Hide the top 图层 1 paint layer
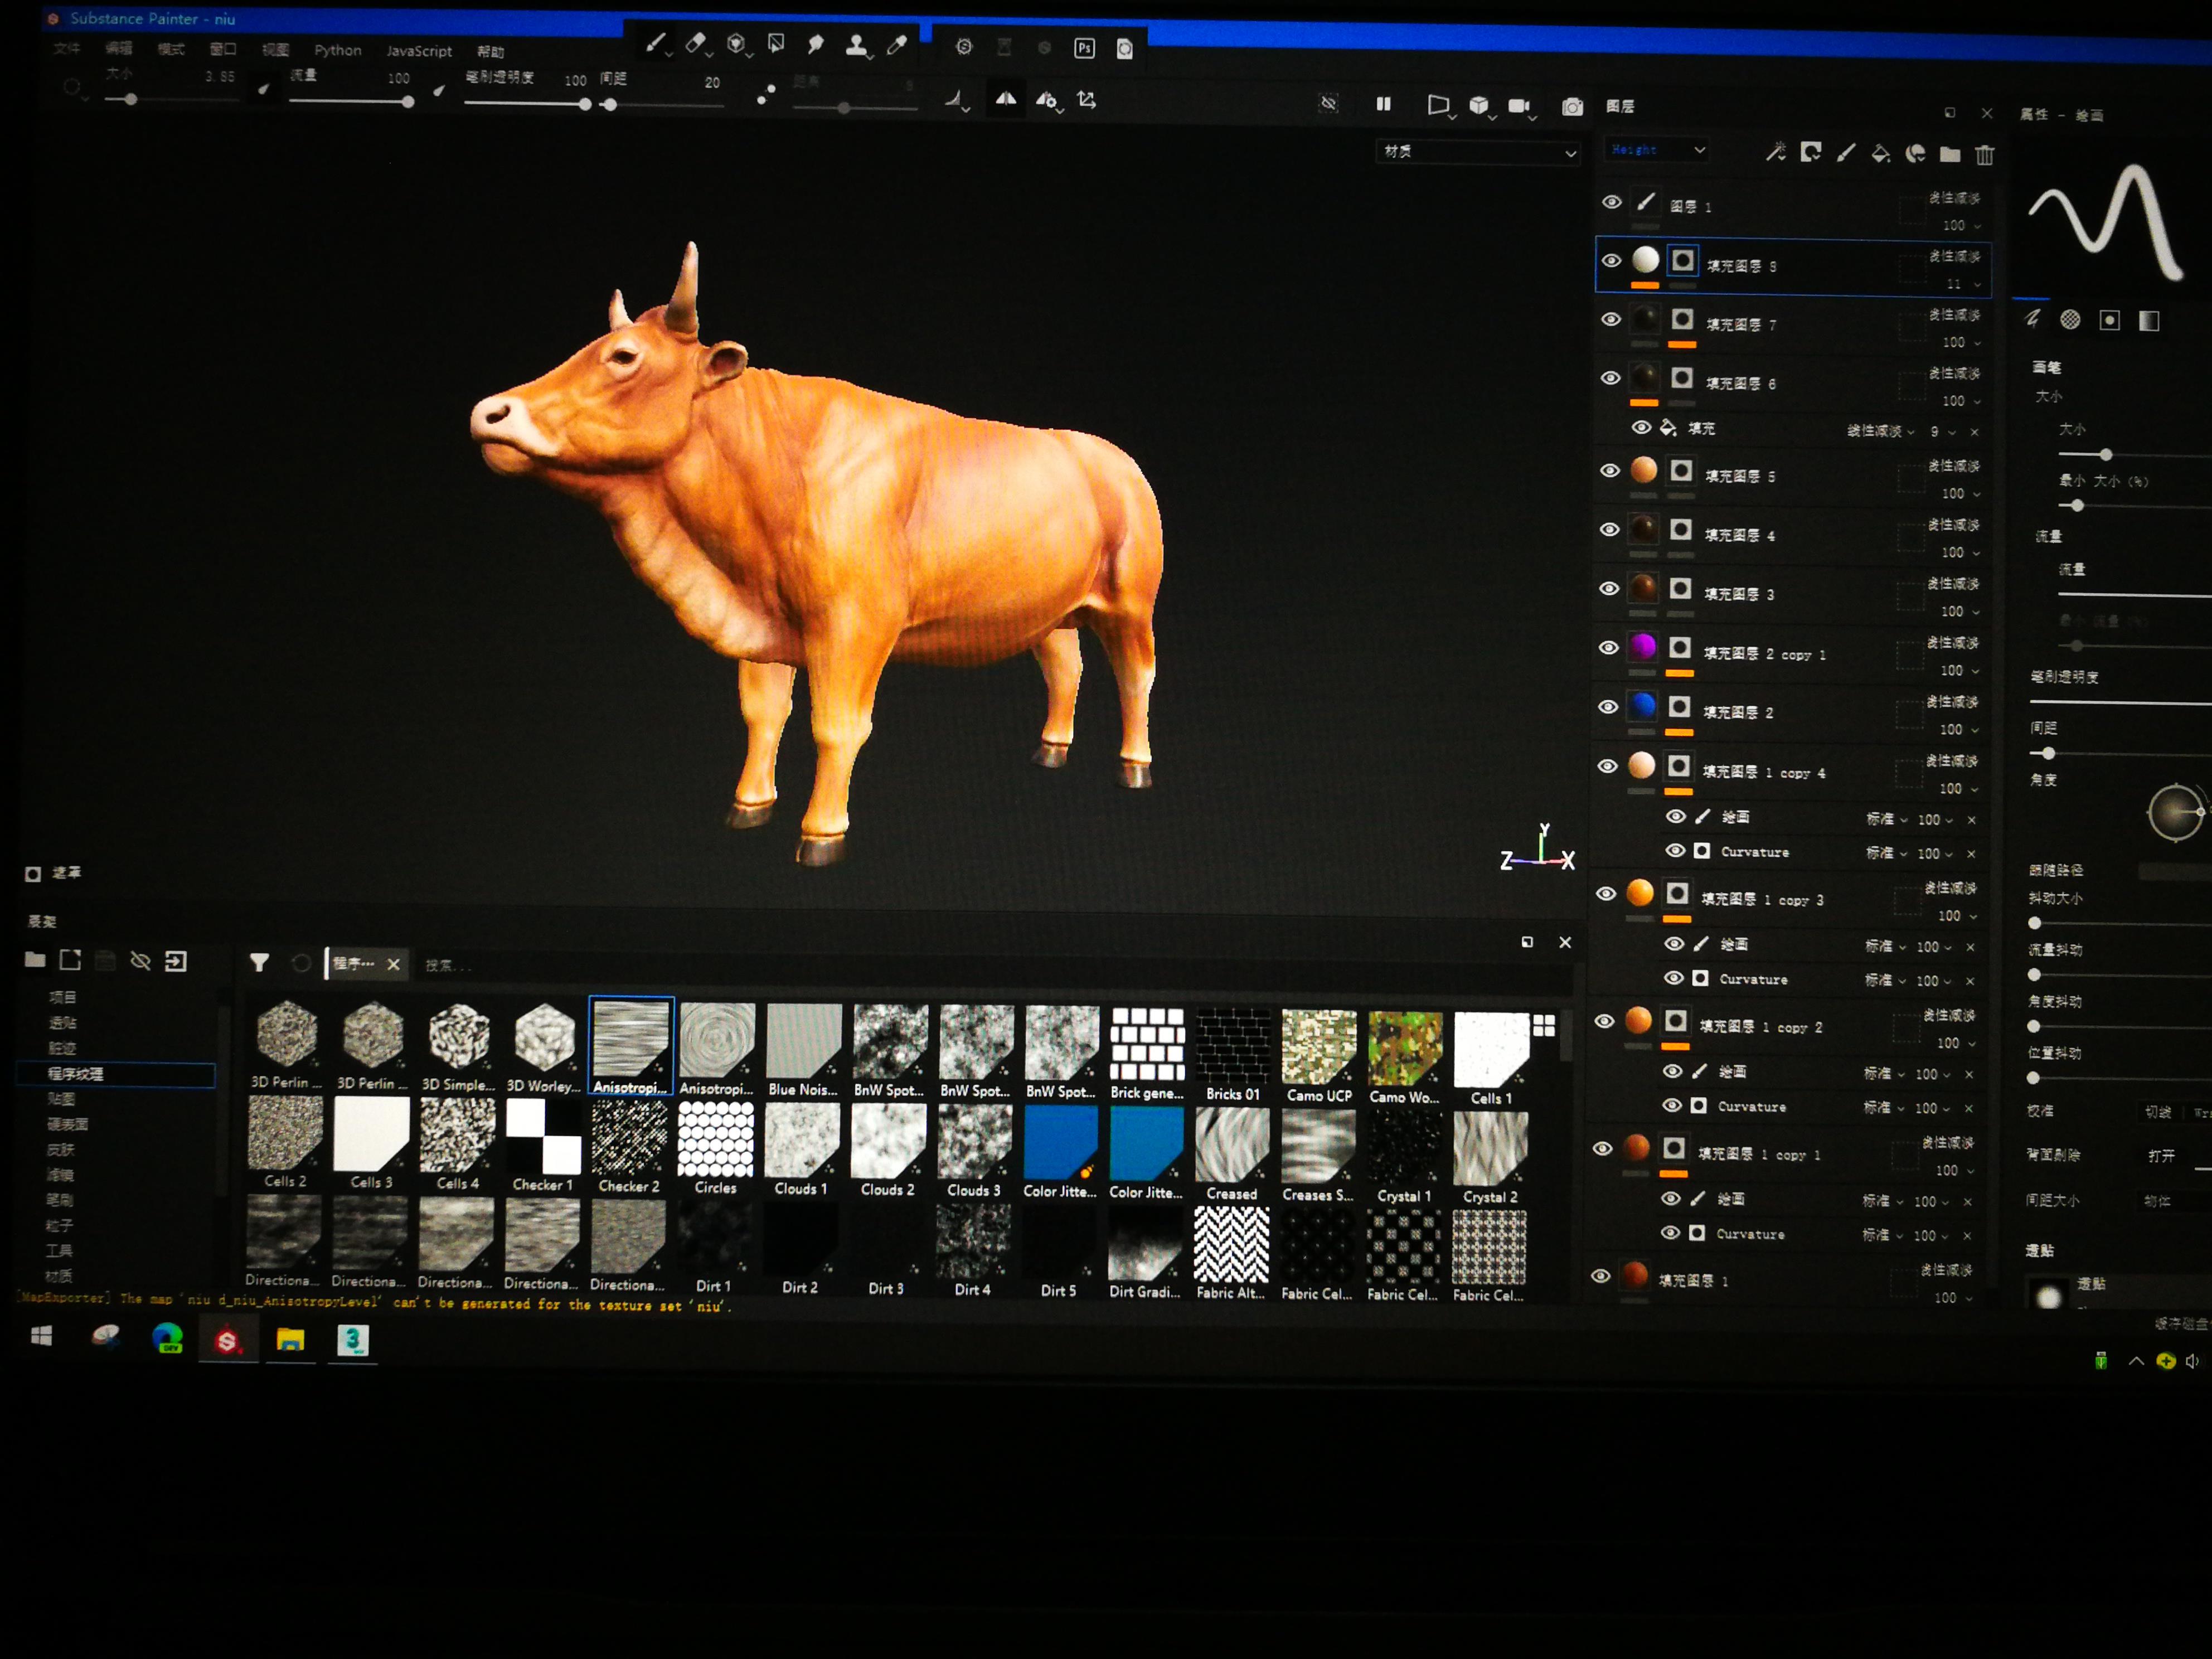Image resolution: width=2212 pixels, height=1659 pixels. (x=1612, y=202)
